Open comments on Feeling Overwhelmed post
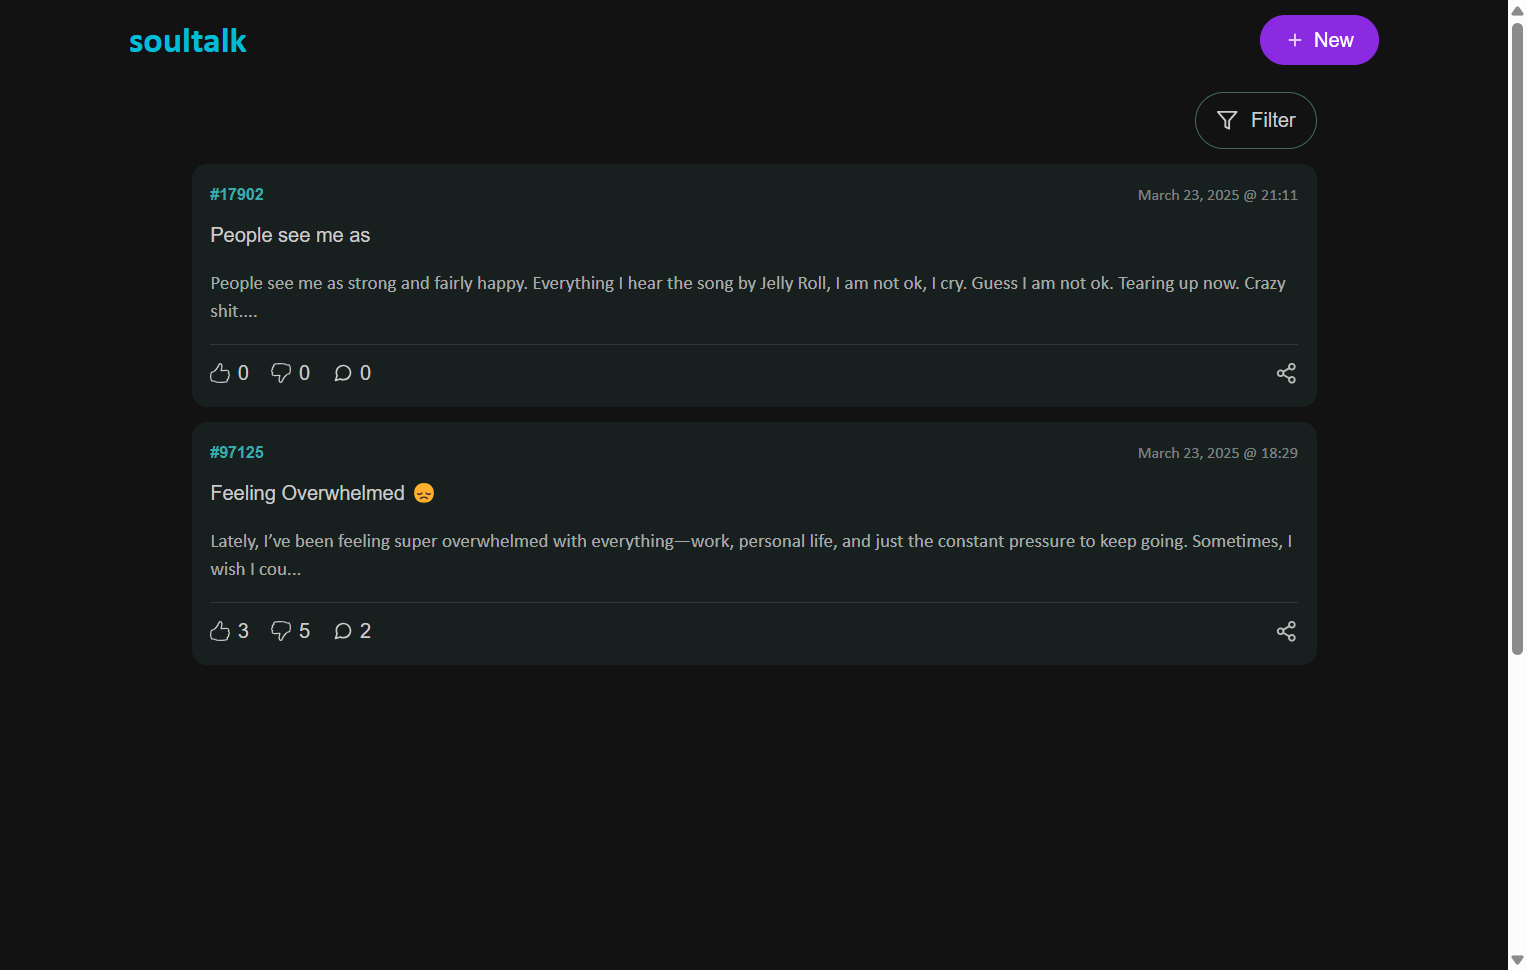Image resolution: width=1527 pixels, height=970 pixels. [x=343, y=631]
